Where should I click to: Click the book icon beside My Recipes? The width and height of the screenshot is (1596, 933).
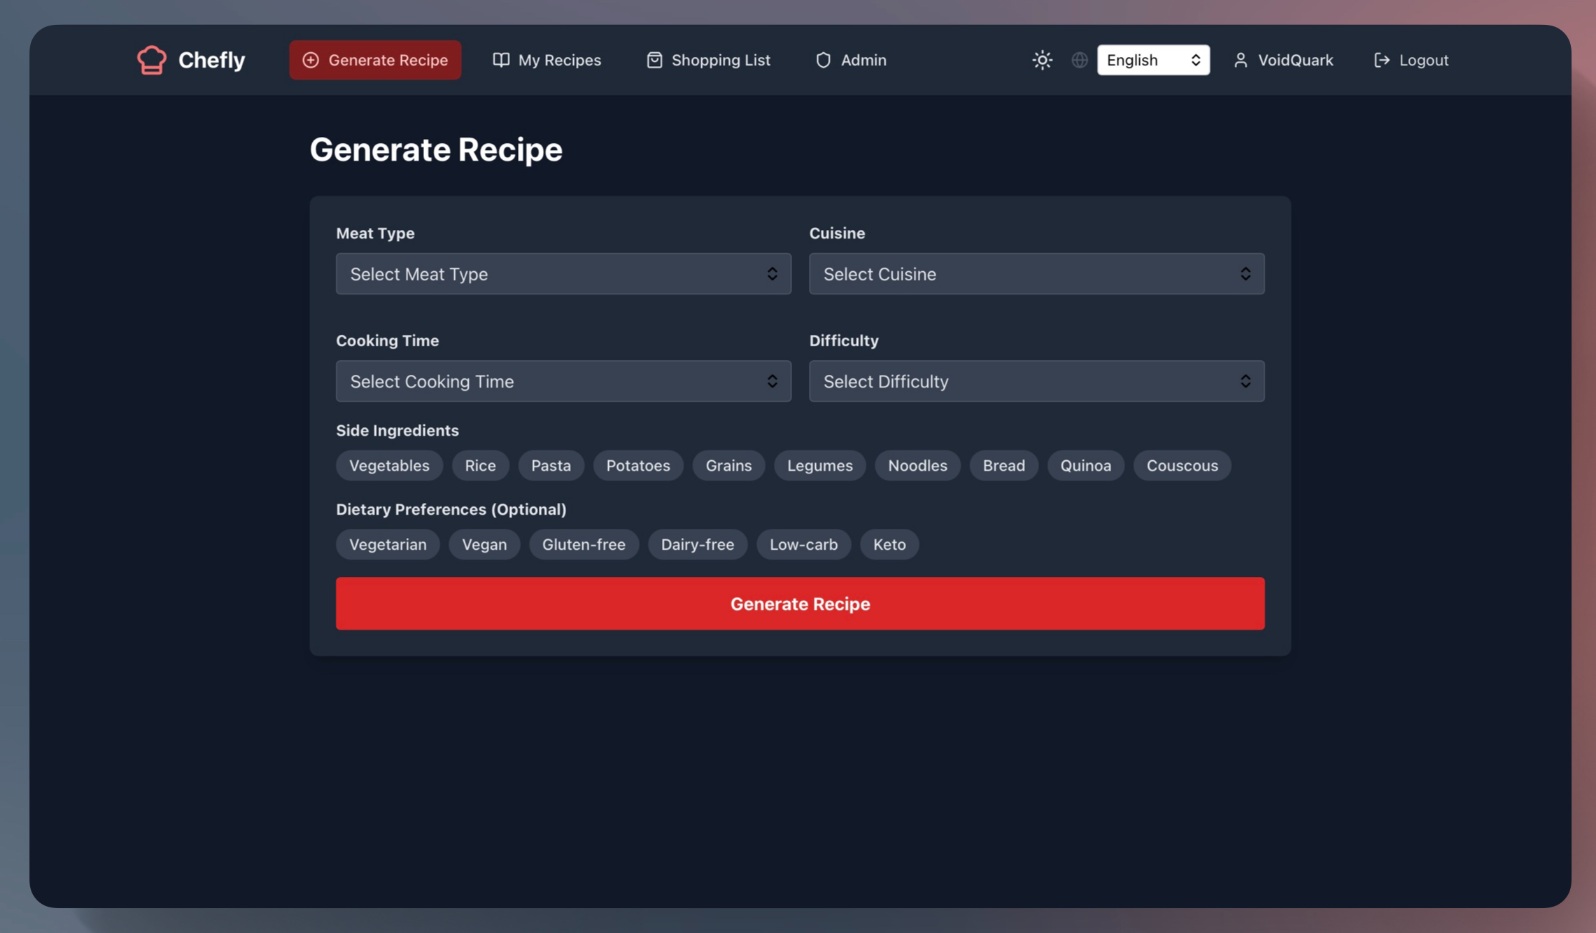501,60
